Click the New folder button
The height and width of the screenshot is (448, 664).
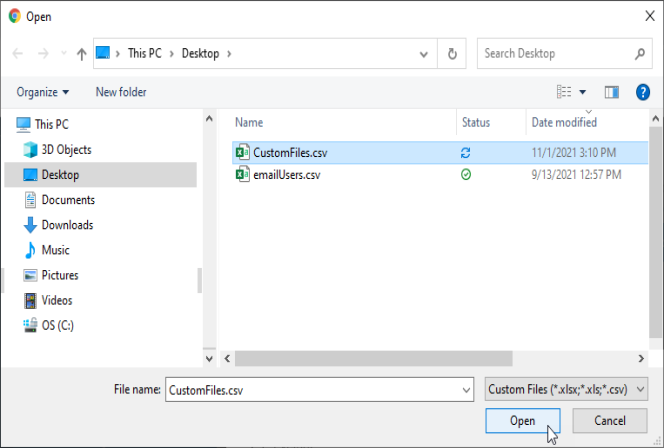tap(121, 92)
